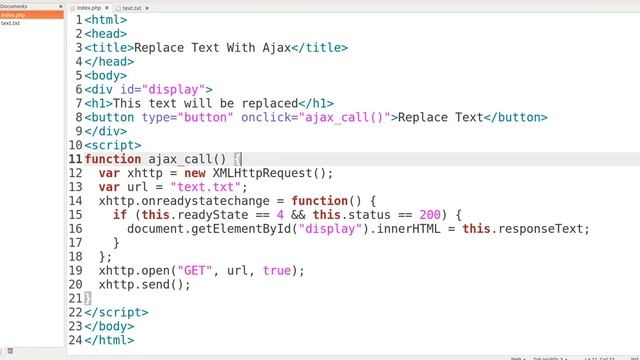This screenshot has height=360, width=640.
Task: Click the </div> tag on line 9
Action: pyautogui.click(x=106, y=131)
